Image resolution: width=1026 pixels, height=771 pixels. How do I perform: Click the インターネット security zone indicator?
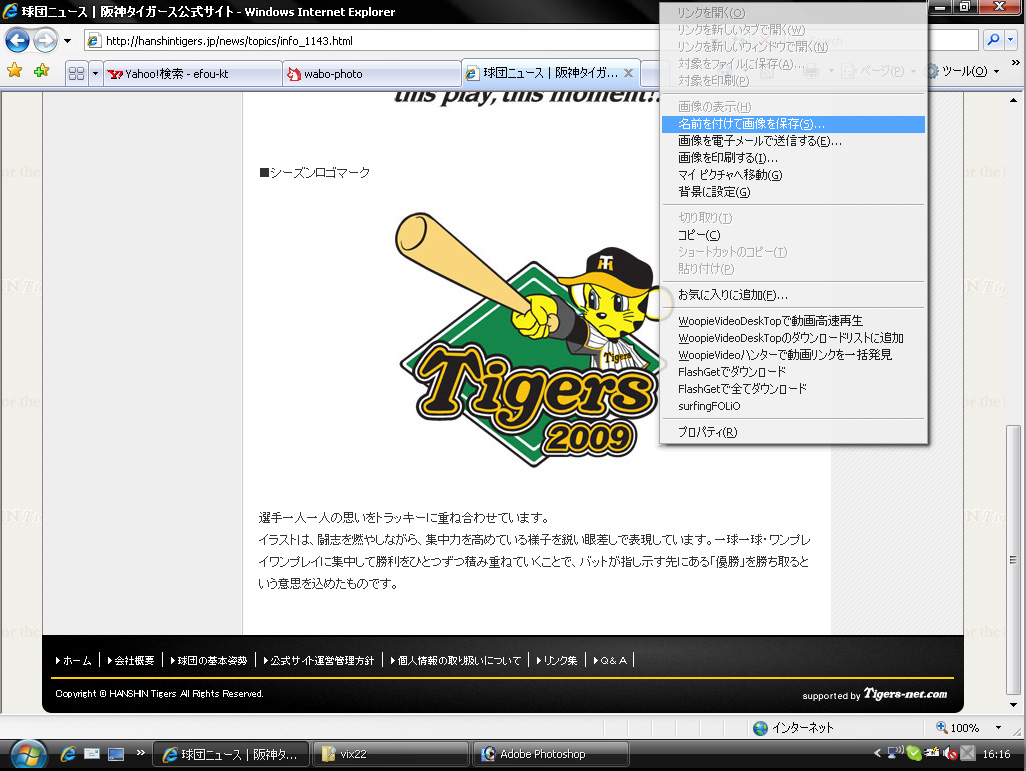(x=793, y=728)
